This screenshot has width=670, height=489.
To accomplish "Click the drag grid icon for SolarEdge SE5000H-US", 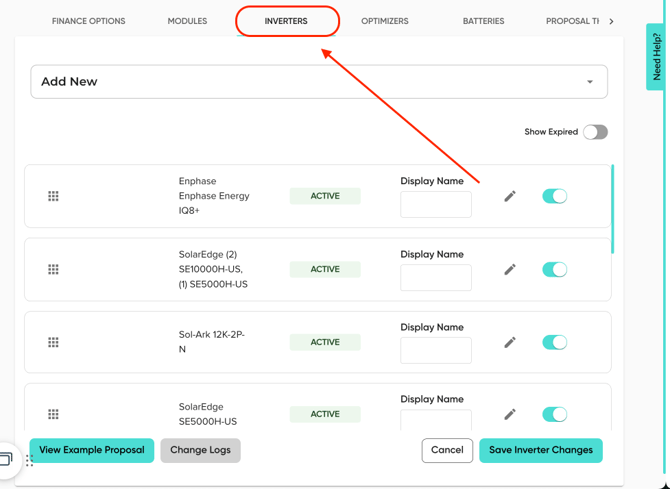I will click(54, 414).
